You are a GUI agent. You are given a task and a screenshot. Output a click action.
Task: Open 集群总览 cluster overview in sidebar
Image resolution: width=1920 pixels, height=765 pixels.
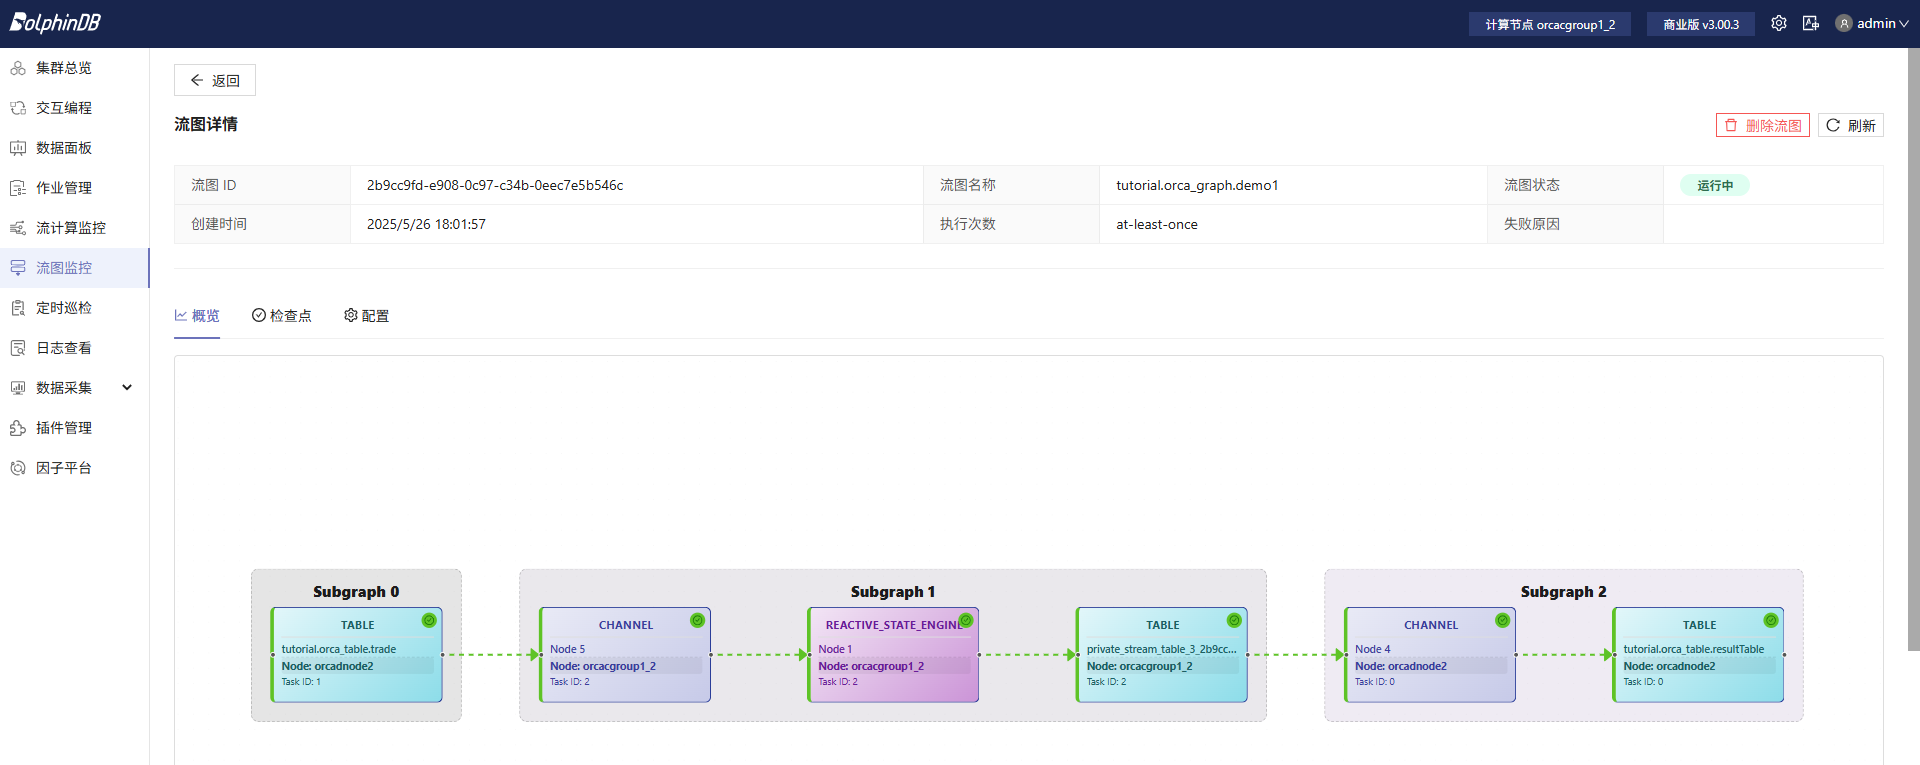[64, 68]
